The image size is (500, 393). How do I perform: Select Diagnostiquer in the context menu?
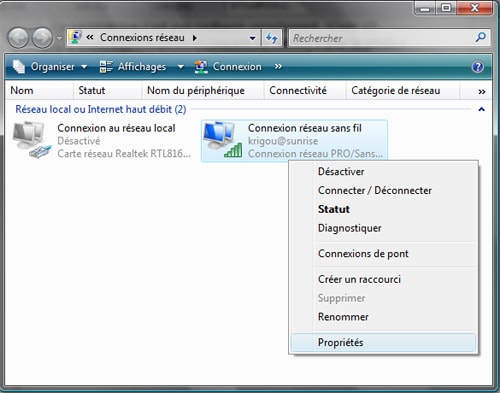[383, 228]
